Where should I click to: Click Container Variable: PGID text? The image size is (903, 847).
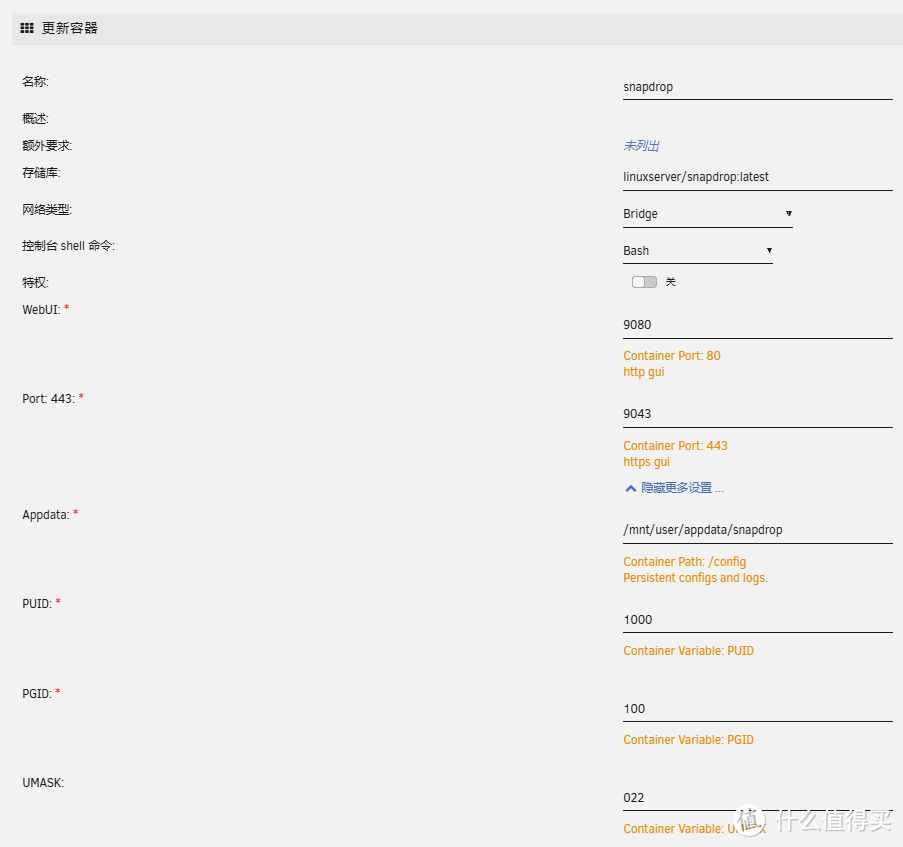pyautogui.click(x=688, y=740)
